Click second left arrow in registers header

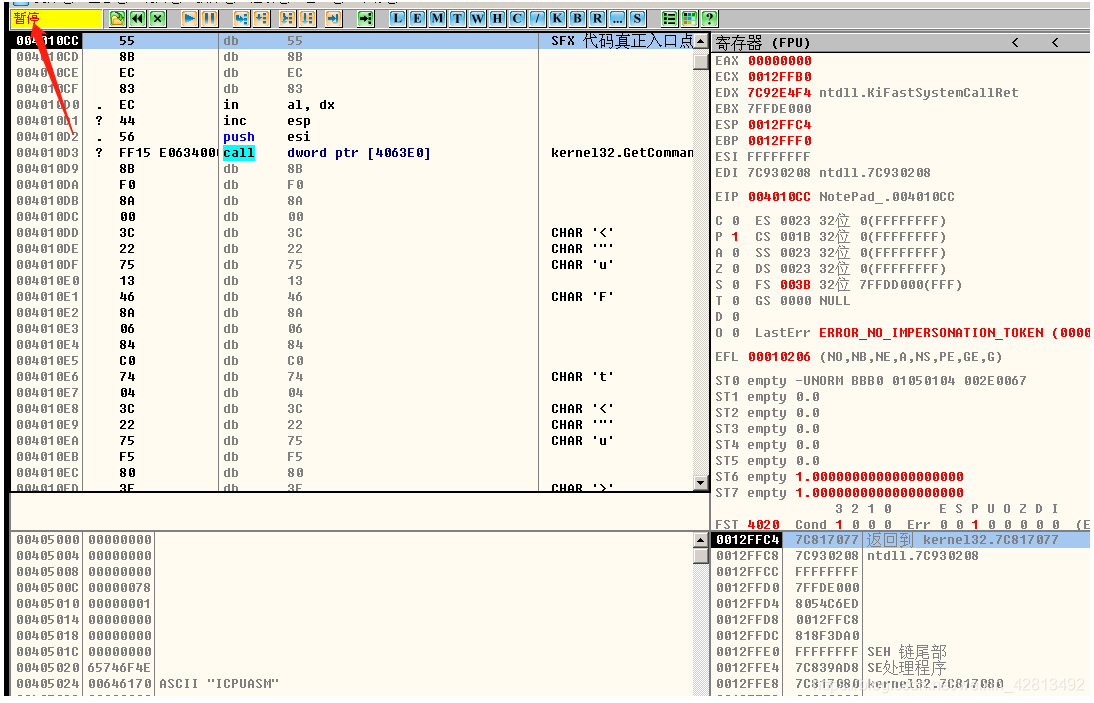(x=1055, y=43)
